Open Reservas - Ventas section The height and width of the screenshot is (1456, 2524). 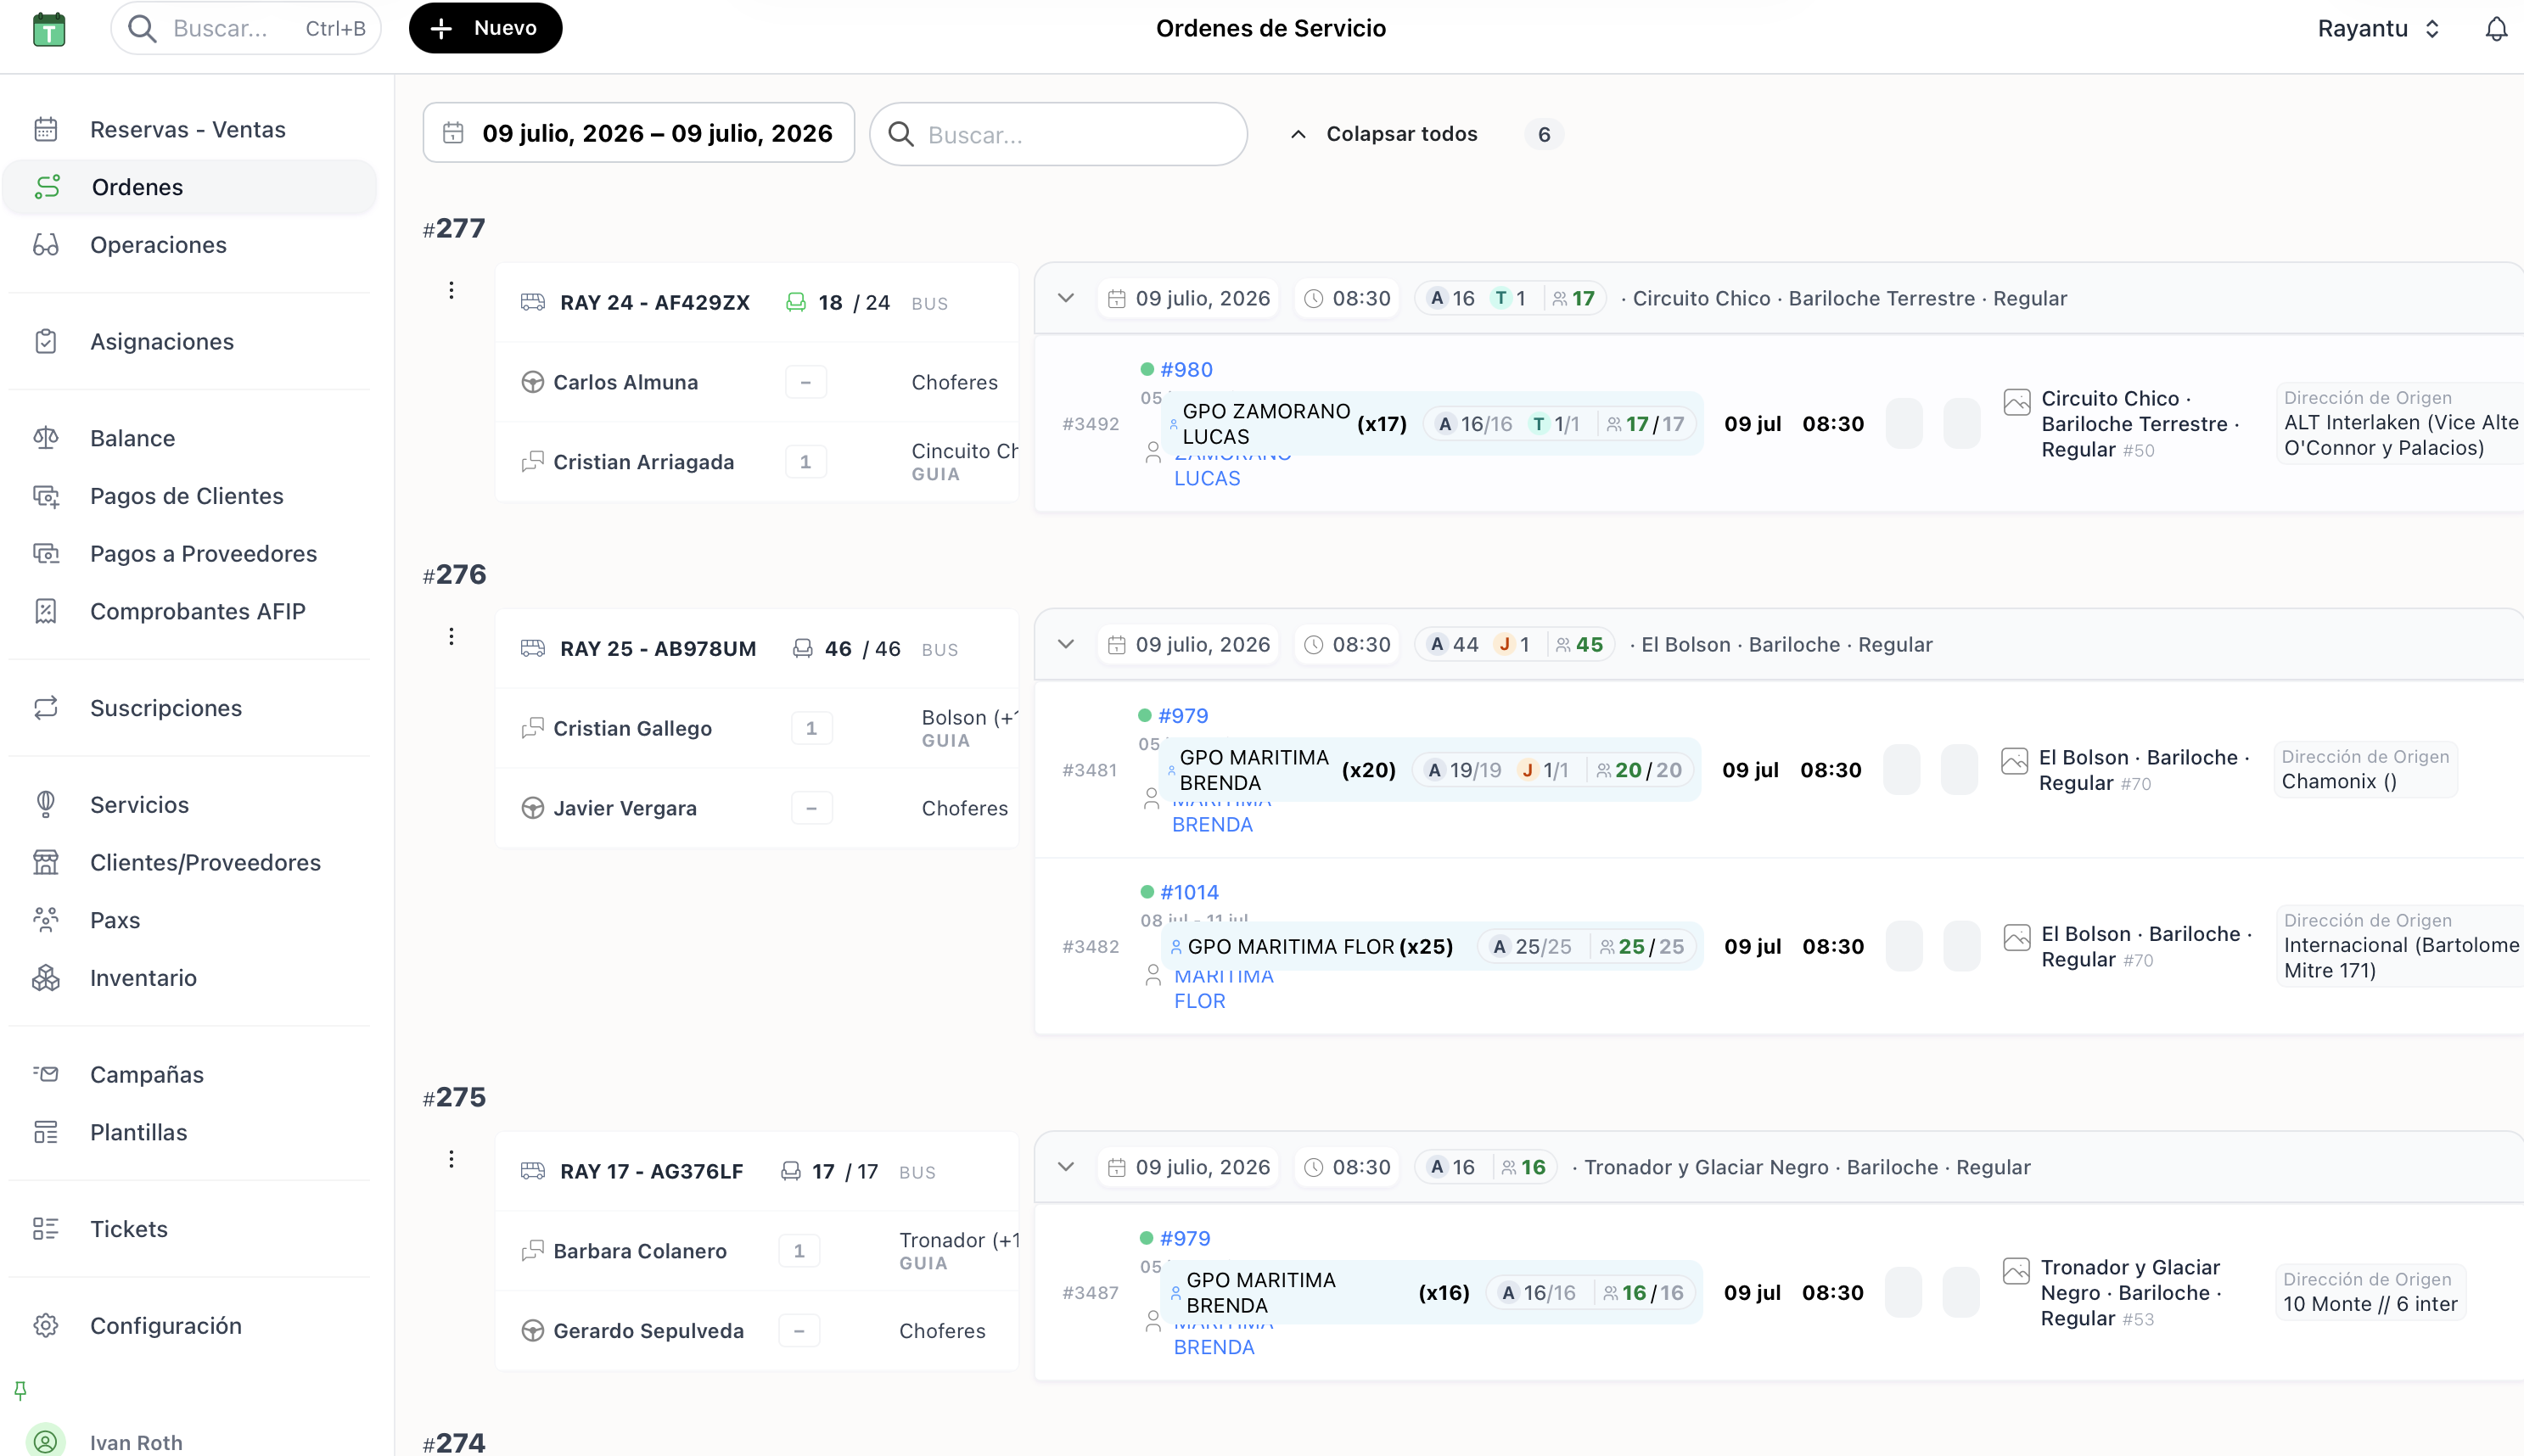pos(188,129)
